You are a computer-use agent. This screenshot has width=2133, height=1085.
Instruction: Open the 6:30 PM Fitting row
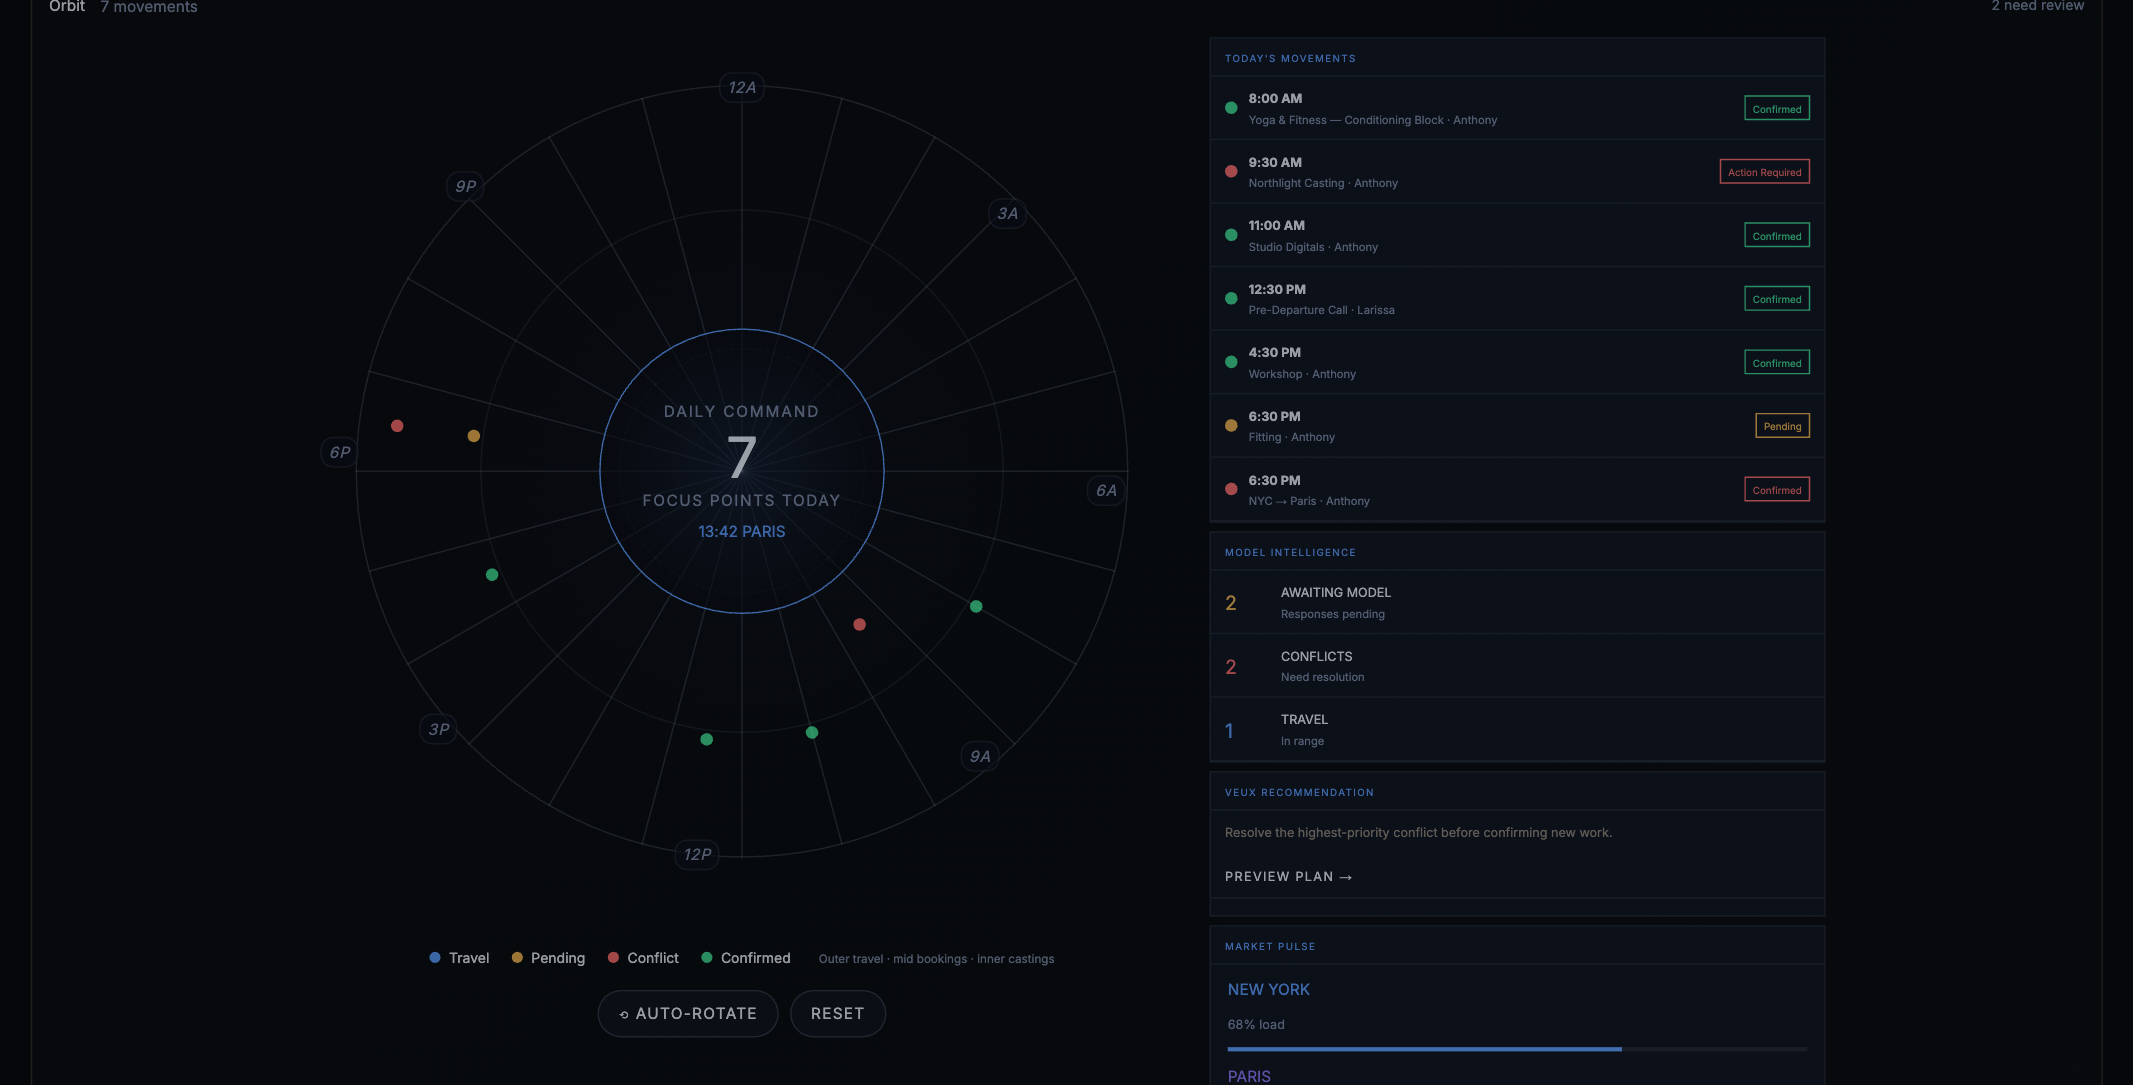coord(1517,426)
